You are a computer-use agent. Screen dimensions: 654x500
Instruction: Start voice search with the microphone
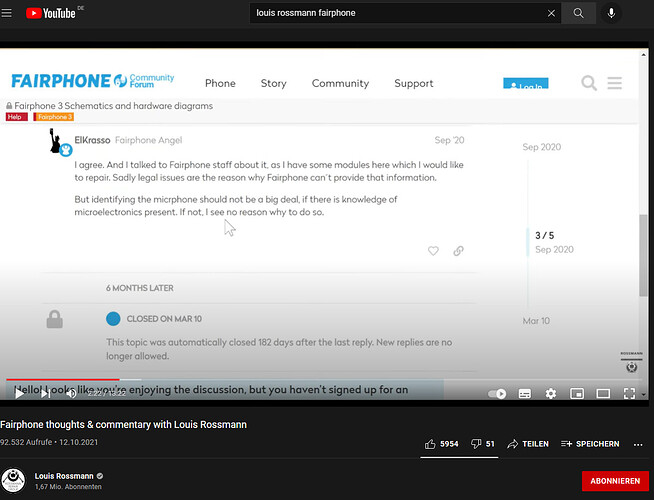click(611, 13)
